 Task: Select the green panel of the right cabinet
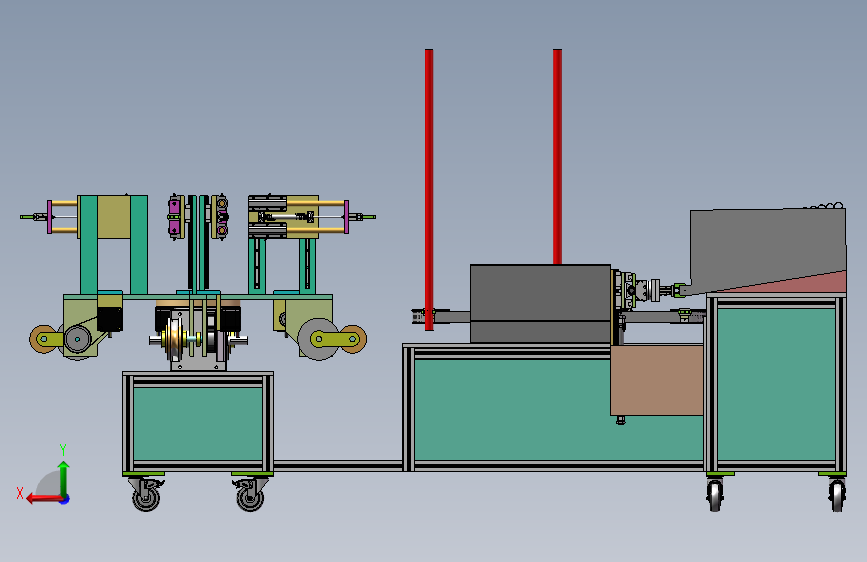[x=776, y=384]
